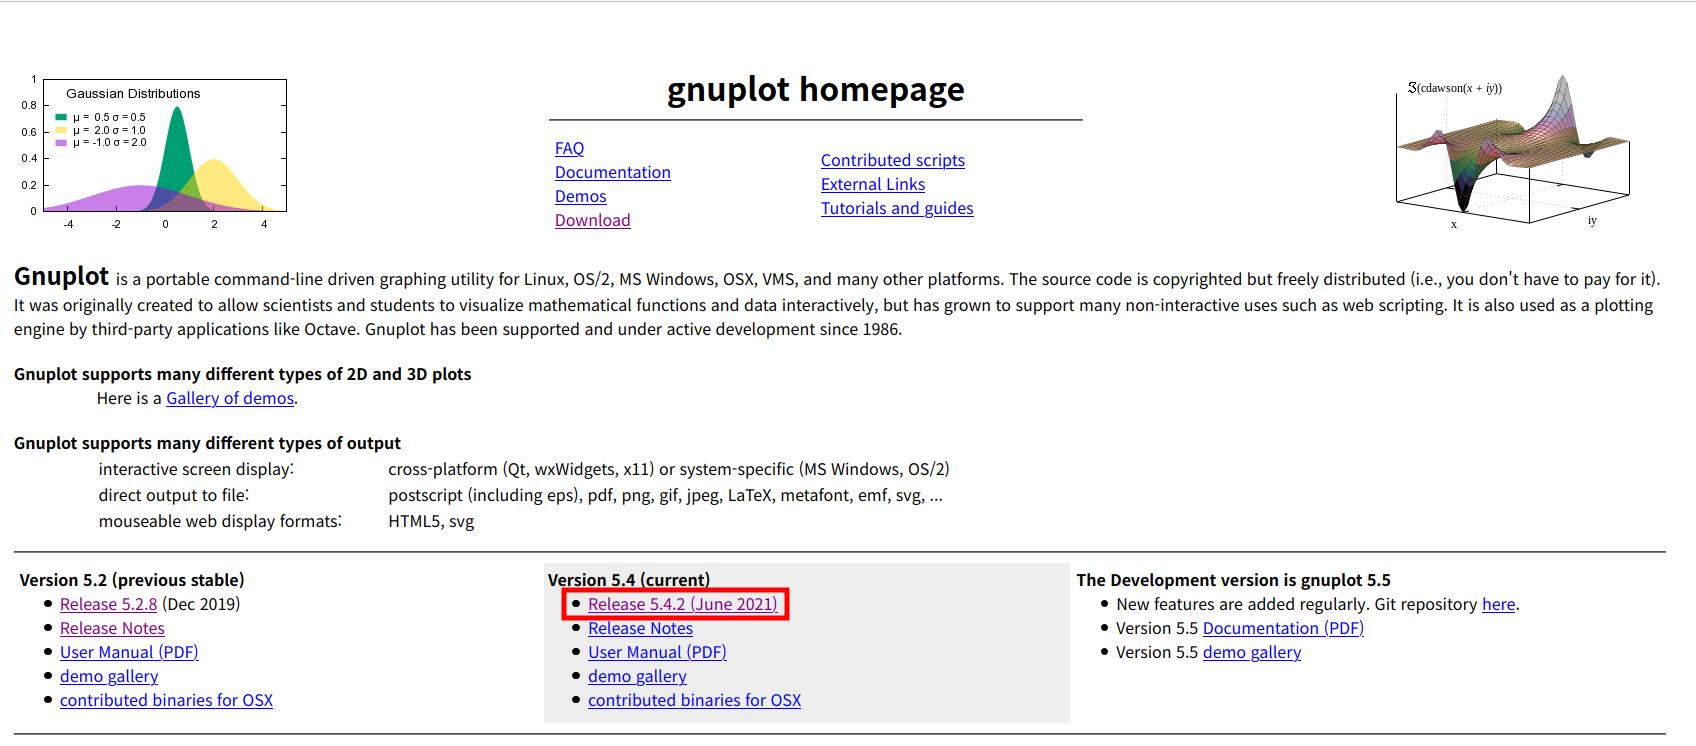The height and width of the screenshot is (746, 1696).
Task: Click 'mouseable web display formats:' text
Action: point(220,521)
